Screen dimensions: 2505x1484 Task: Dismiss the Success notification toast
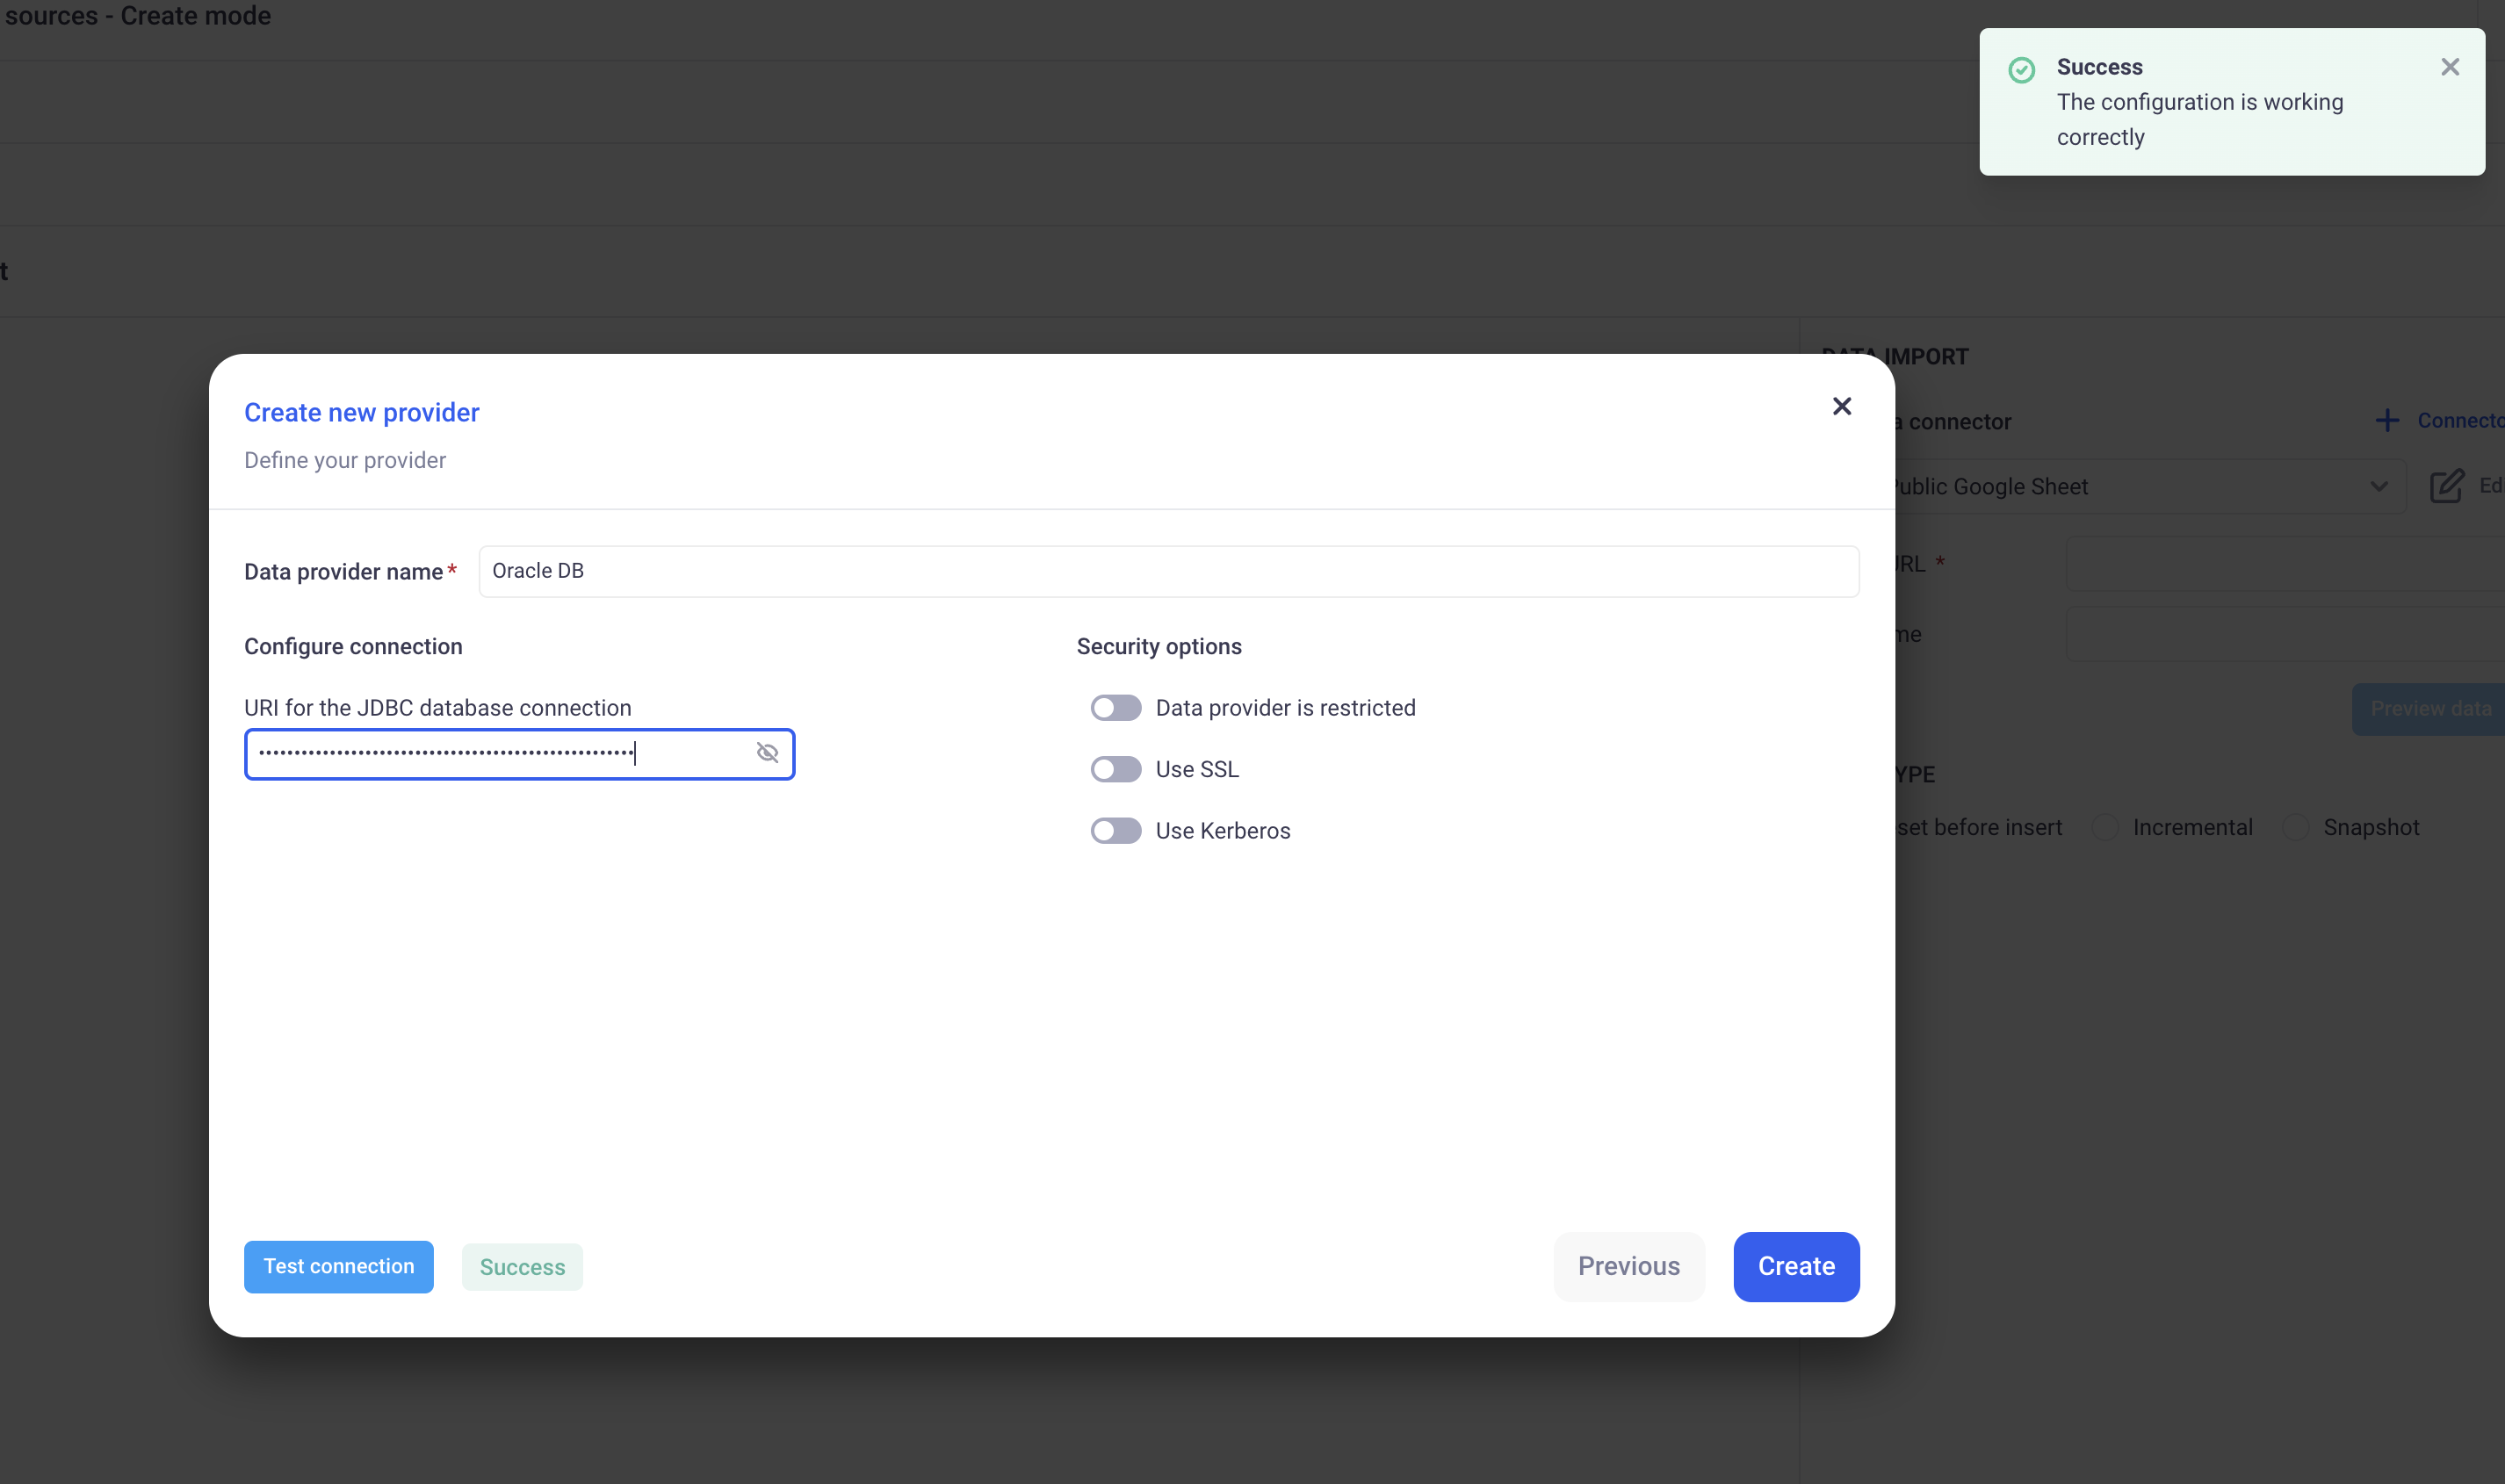point(2449,67)
